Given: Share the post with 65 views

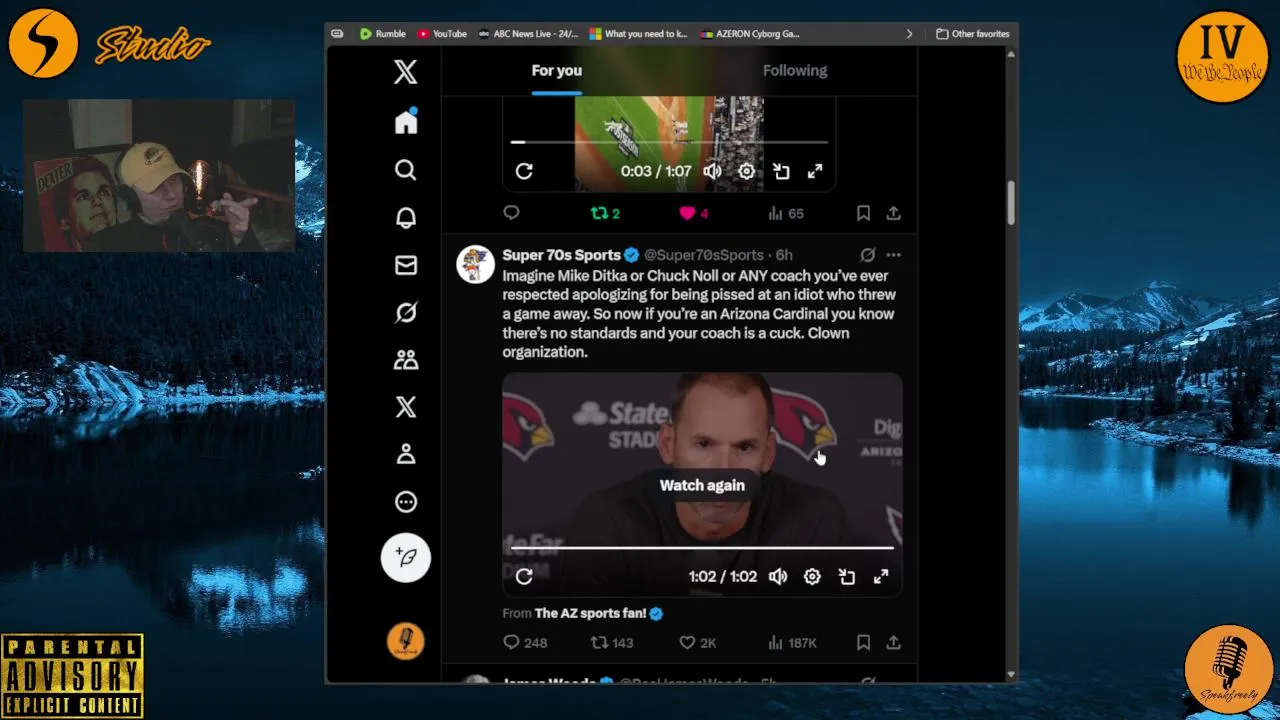Looking at the screenshot, I should click(893, 213).
